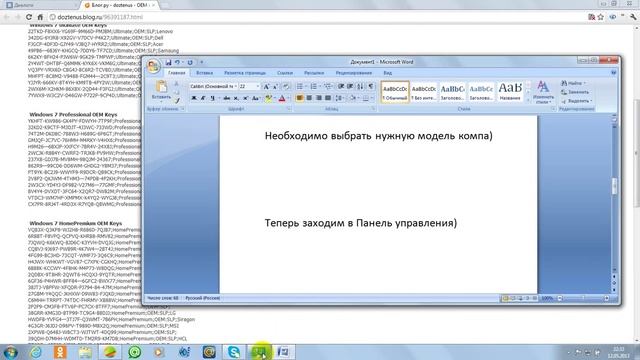Adjust the zoom slider in Word
This screenshot has height=360, width=640.
[583, 299]
